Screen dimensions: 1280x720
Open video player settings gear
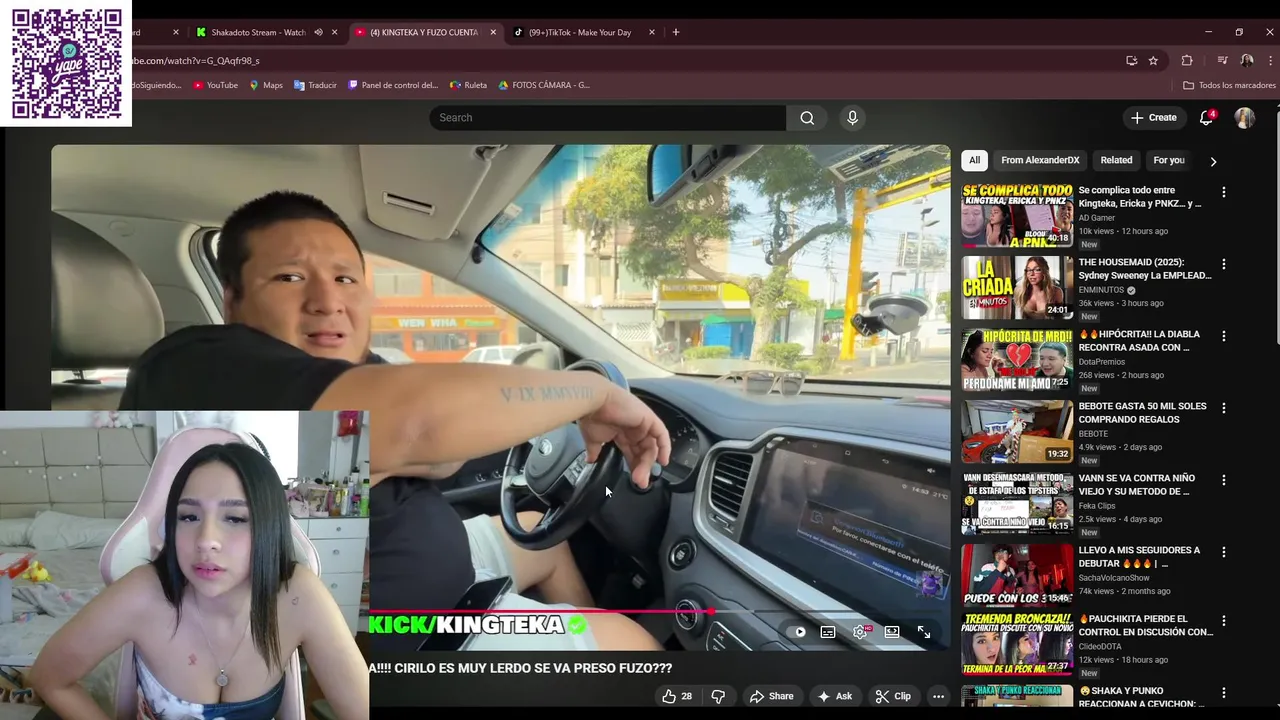(x=860, y=632)
